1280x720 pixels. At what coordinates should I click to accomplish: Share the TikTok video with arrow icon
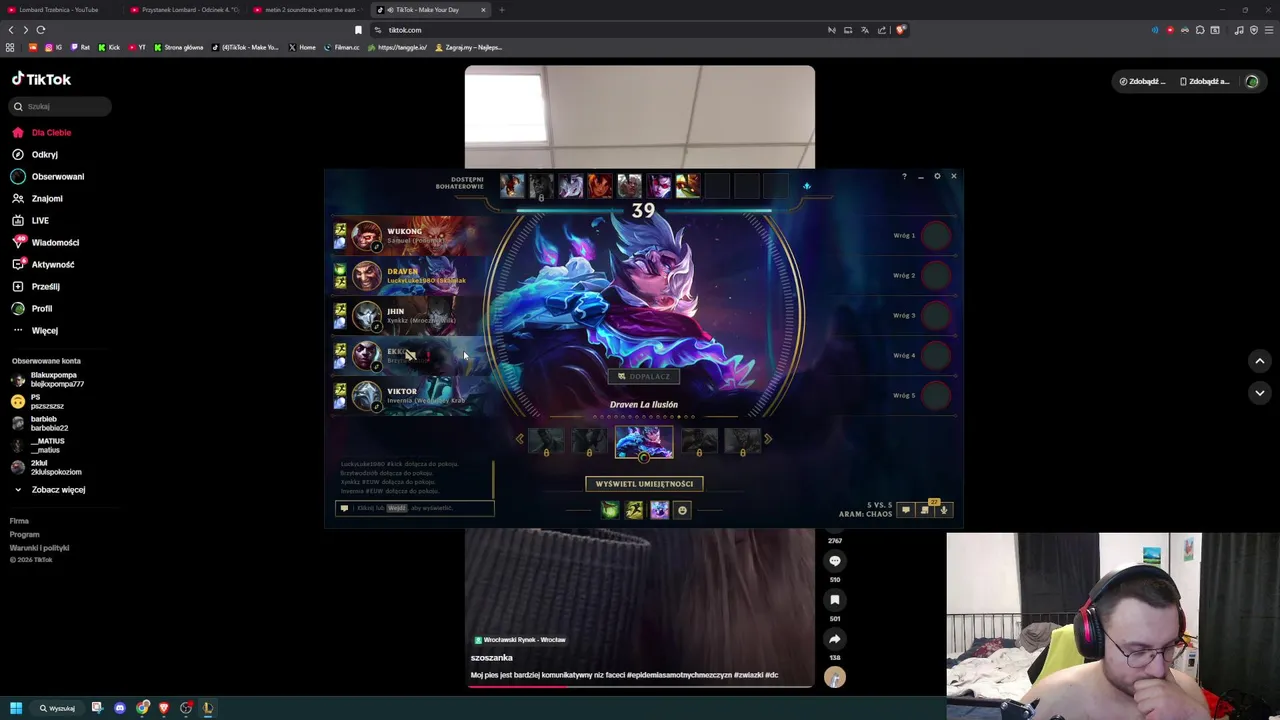pyautogui.click(x=834, y=639)
